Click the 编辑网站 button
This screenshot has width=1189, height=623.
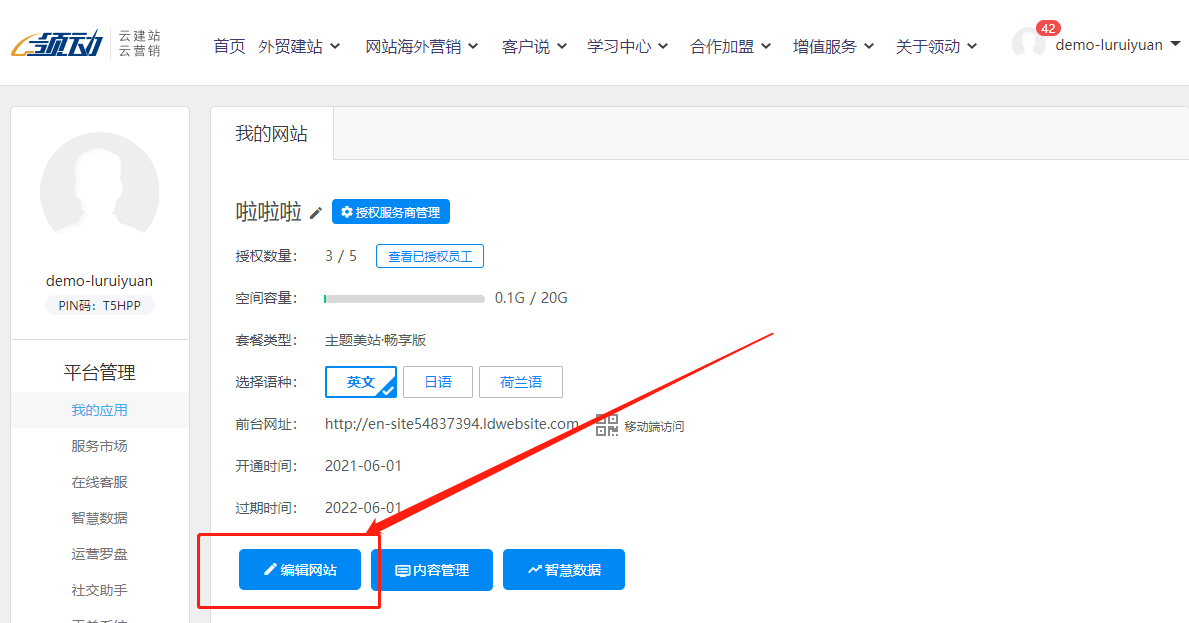(x=299, y=570)
